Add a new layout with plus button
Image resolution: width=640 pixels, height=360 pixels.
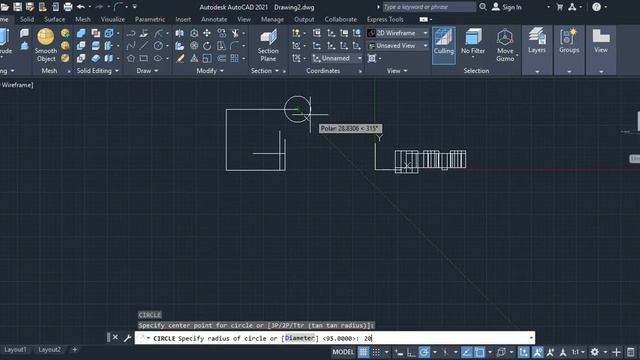(74, 349)
